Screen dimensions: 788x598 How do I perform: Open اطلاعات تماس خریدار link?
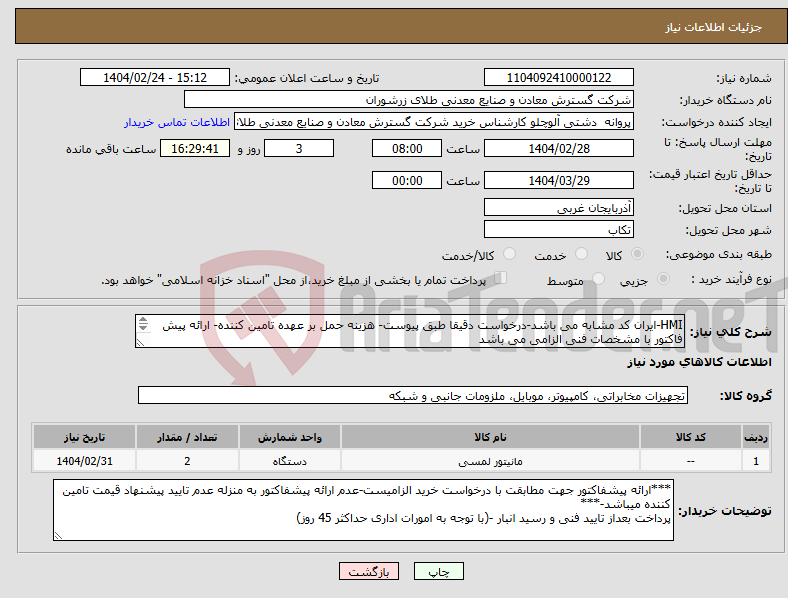(x=177, y=122)
